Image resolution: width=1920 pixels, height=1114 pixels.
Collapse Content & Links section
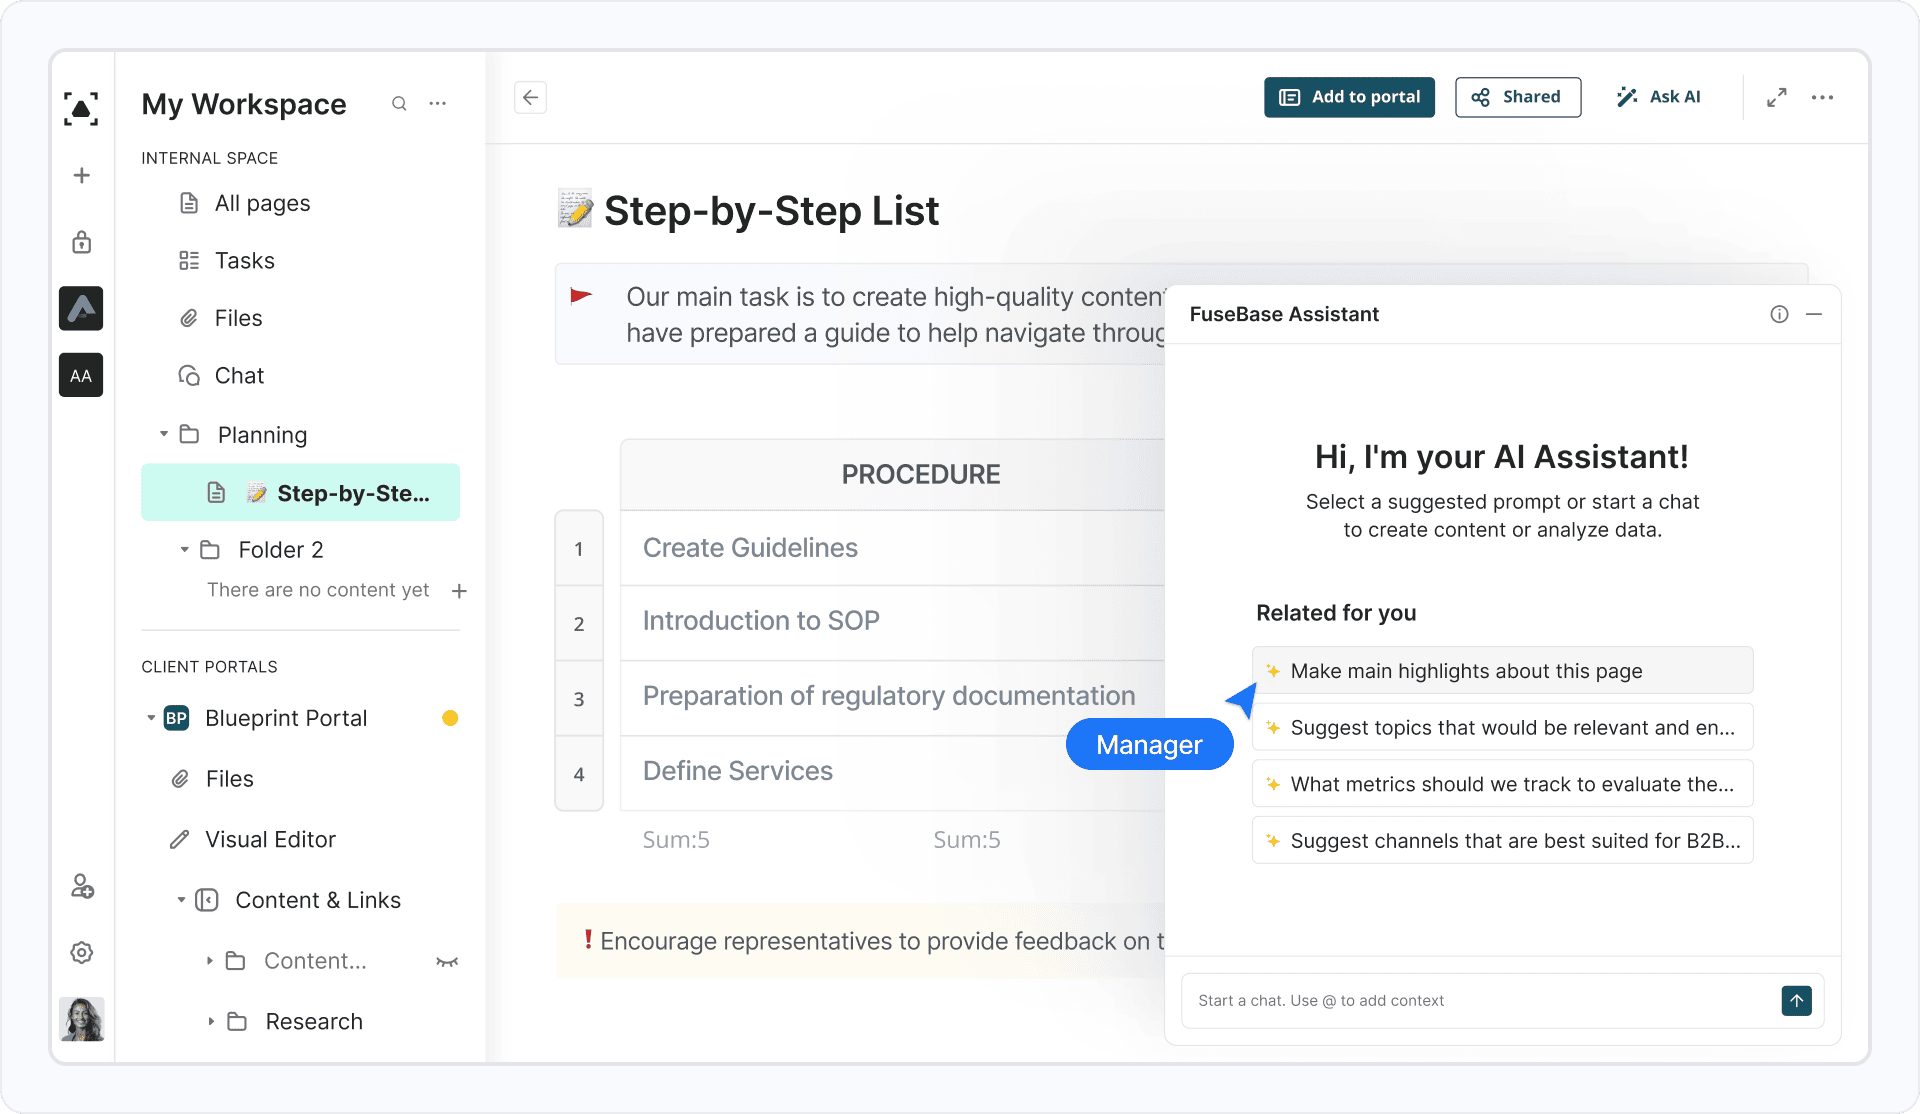pyautogui.click(x=181, y=900)
